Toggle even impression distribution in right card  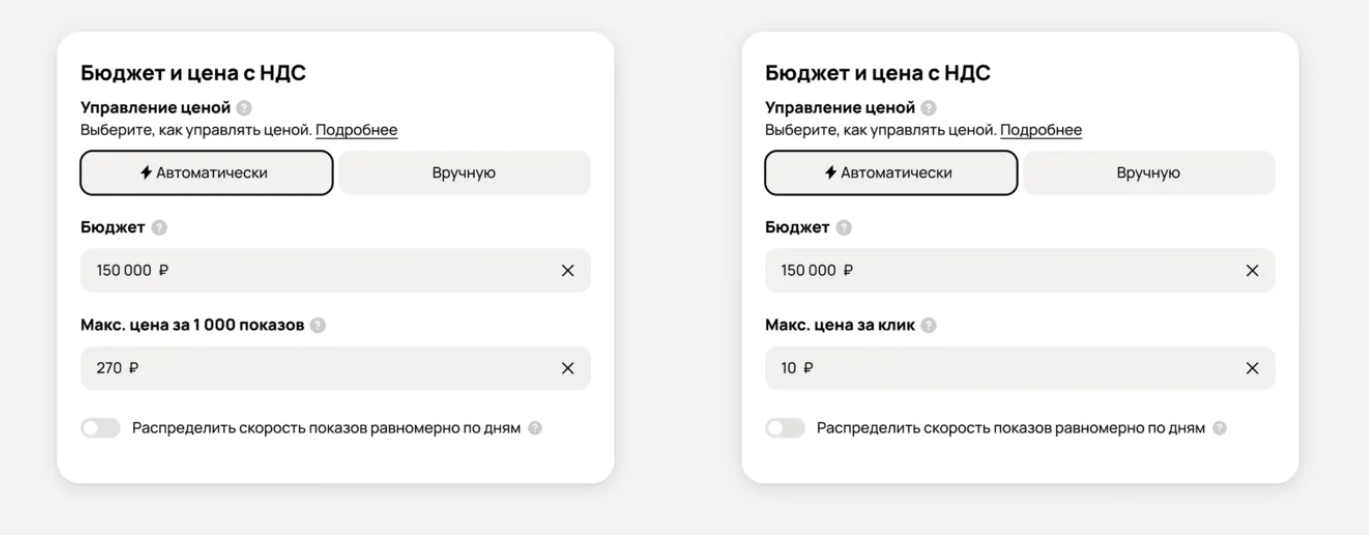click(785, 428)
